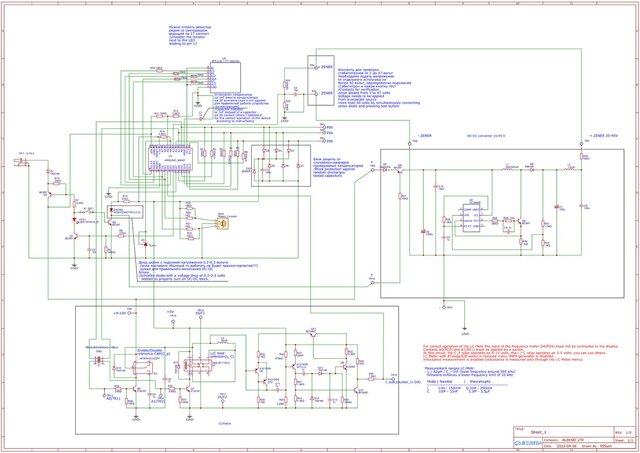Click the +5V net label
This screenshot has height=453, width=640.
170,312
